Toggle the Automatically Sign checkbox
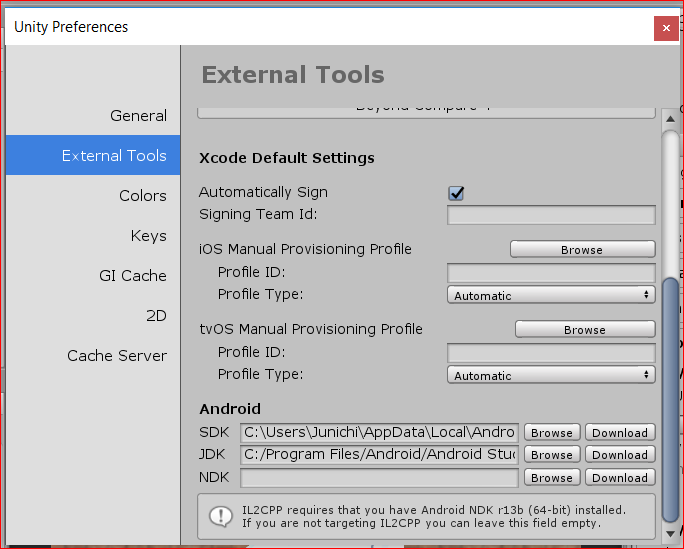Viewport: 684px width, 549px height. coord(457,193)
